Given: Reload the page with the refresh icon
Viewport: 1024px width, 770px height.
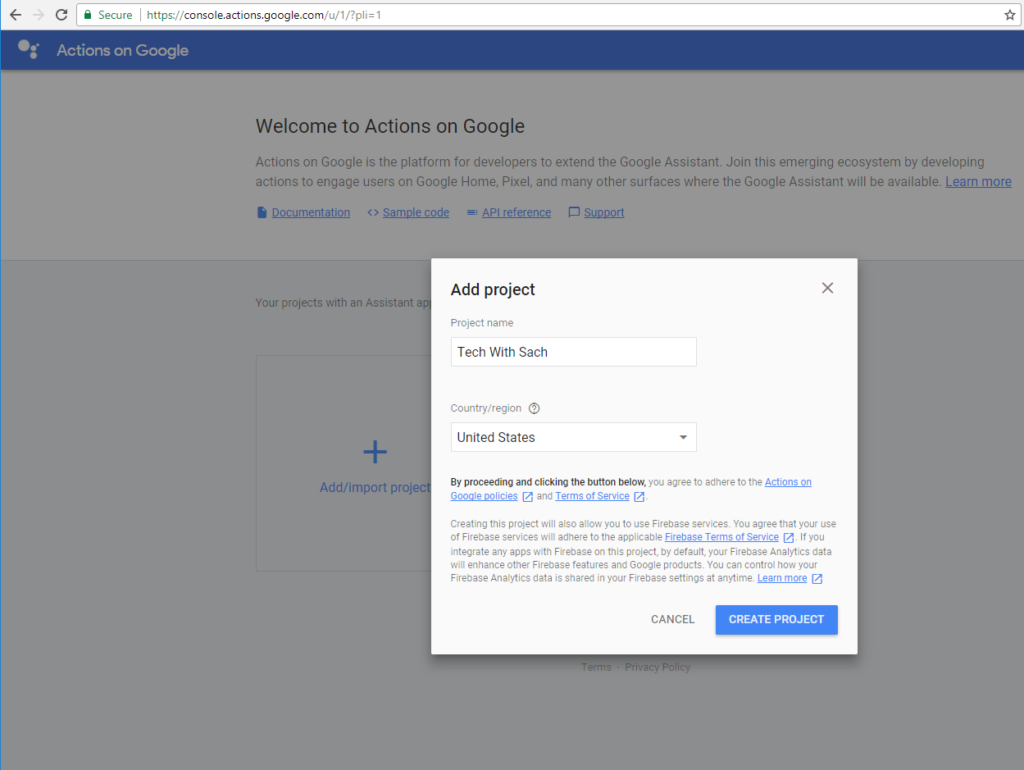Looking at the screenshot, I should [x=61, y=14].
